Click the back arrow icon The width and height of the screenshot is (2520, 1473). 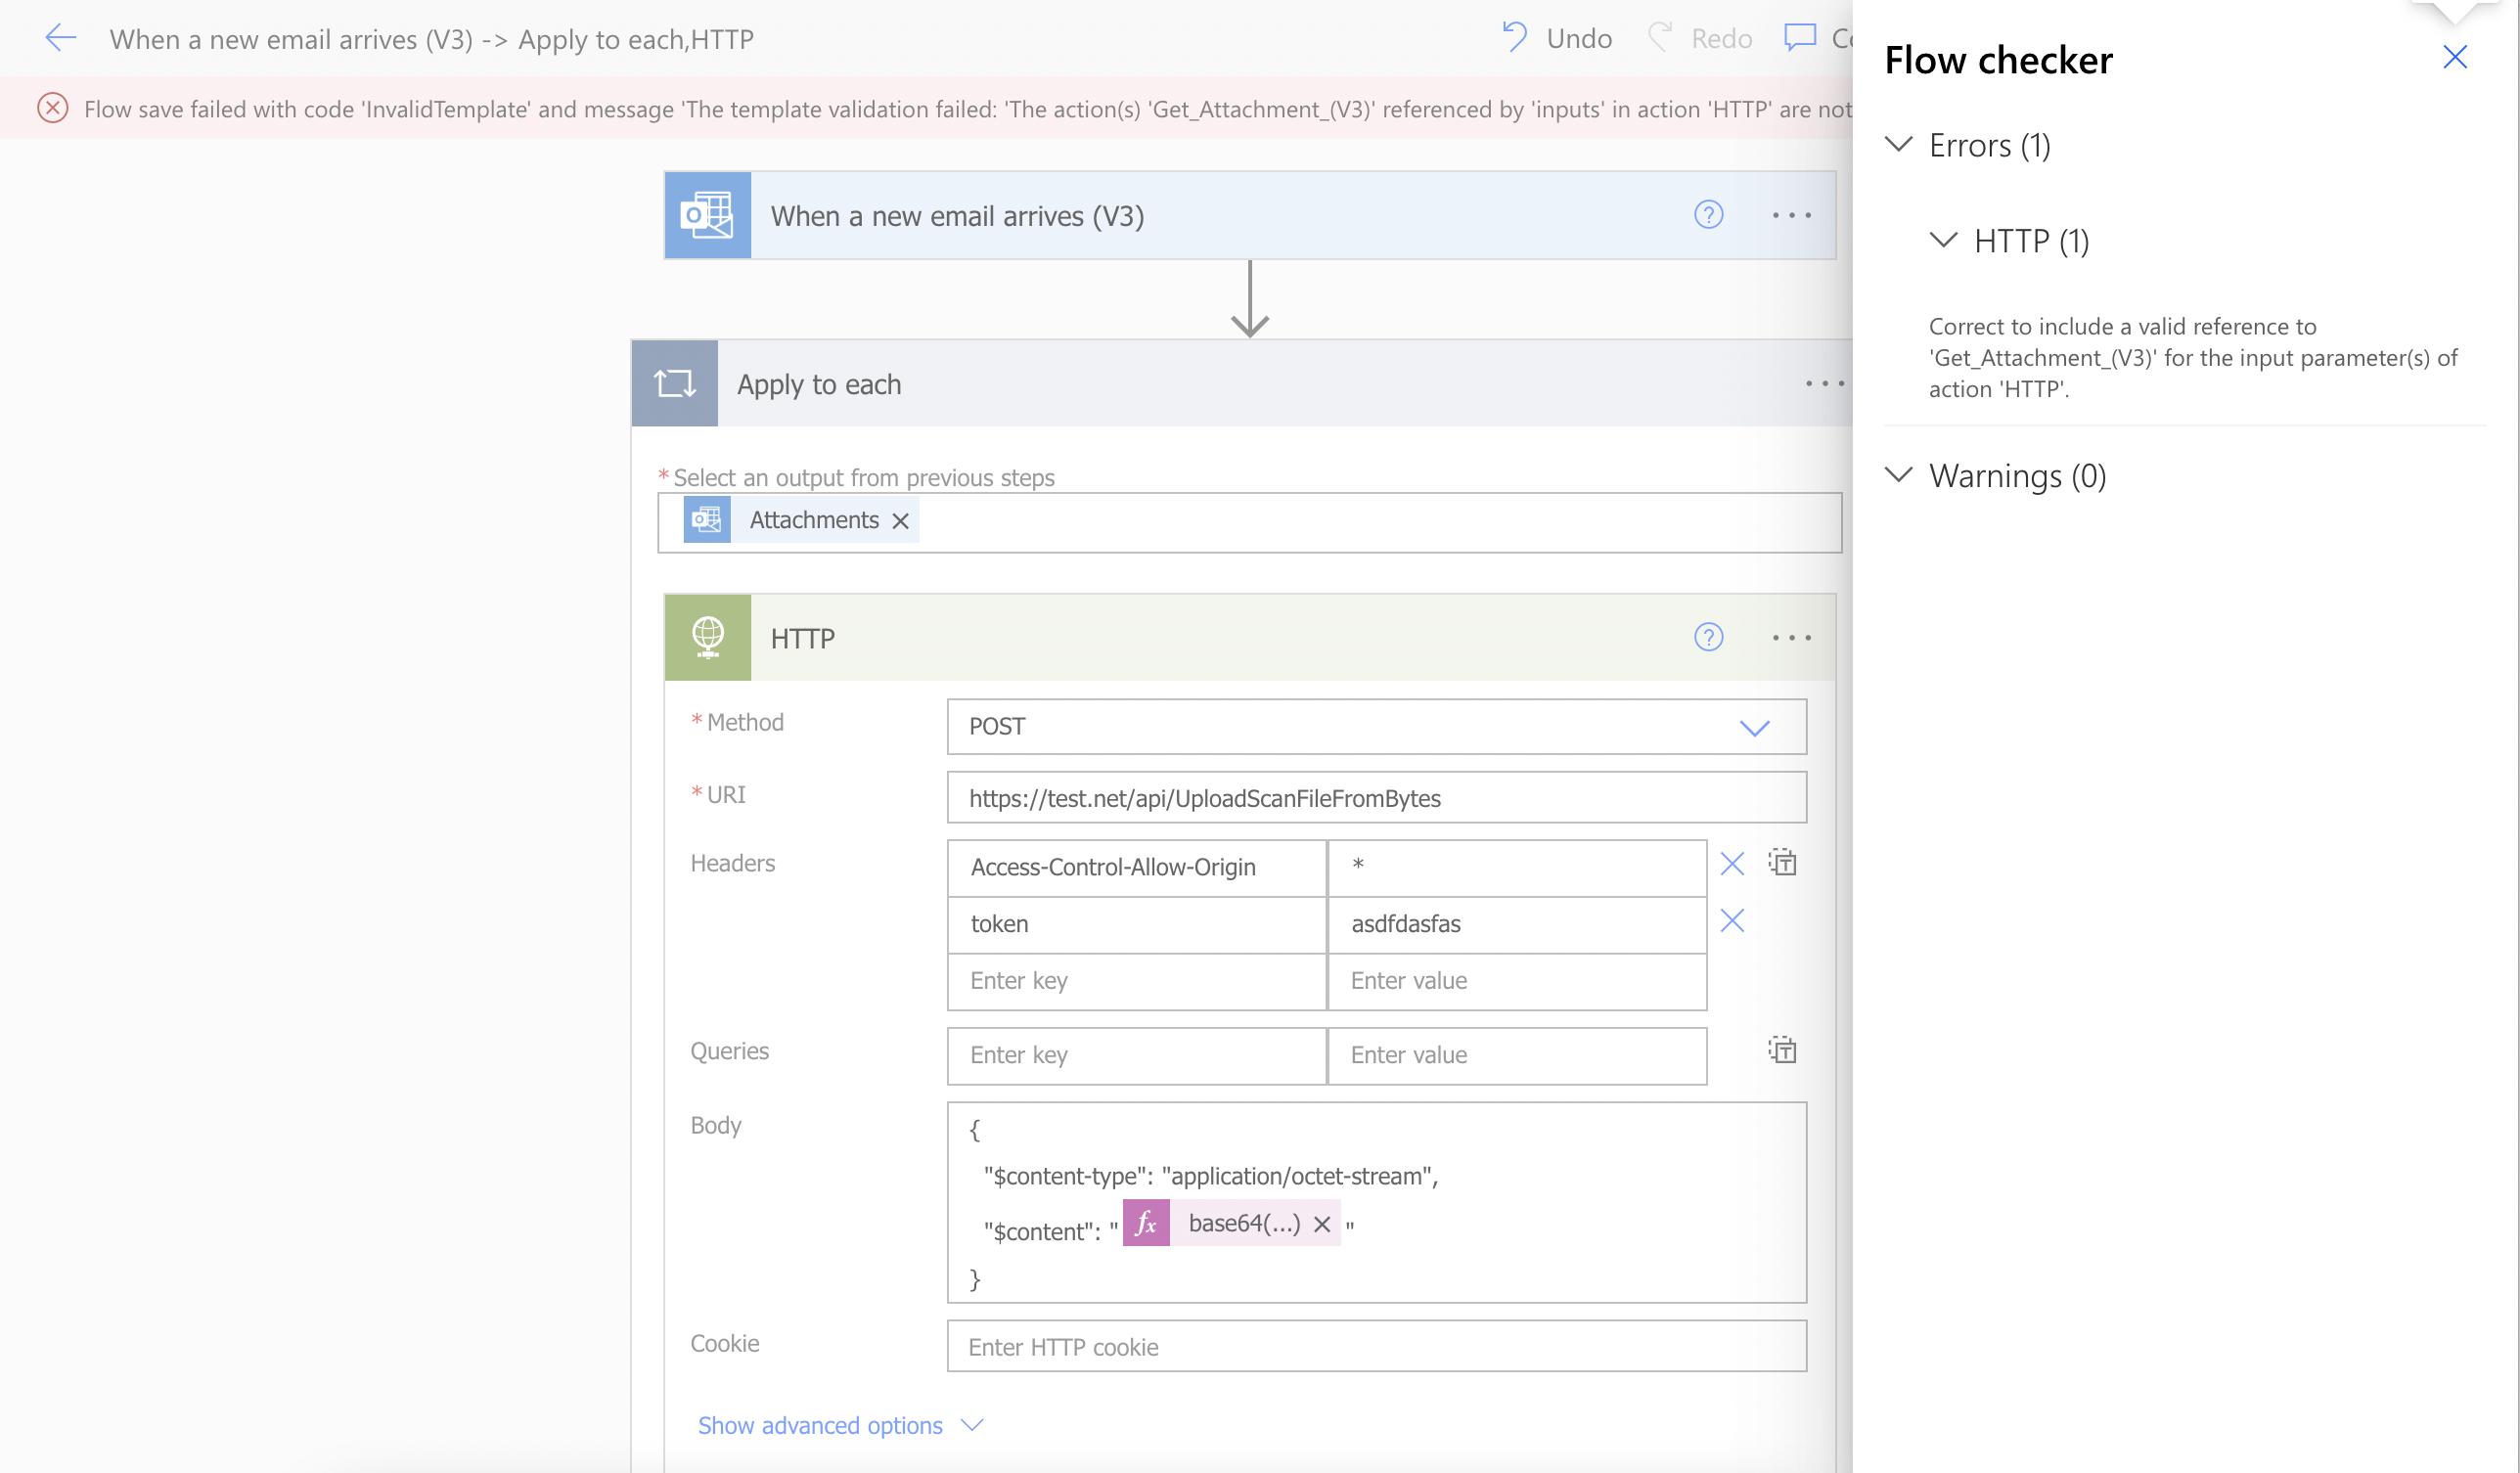click(61, 38)
